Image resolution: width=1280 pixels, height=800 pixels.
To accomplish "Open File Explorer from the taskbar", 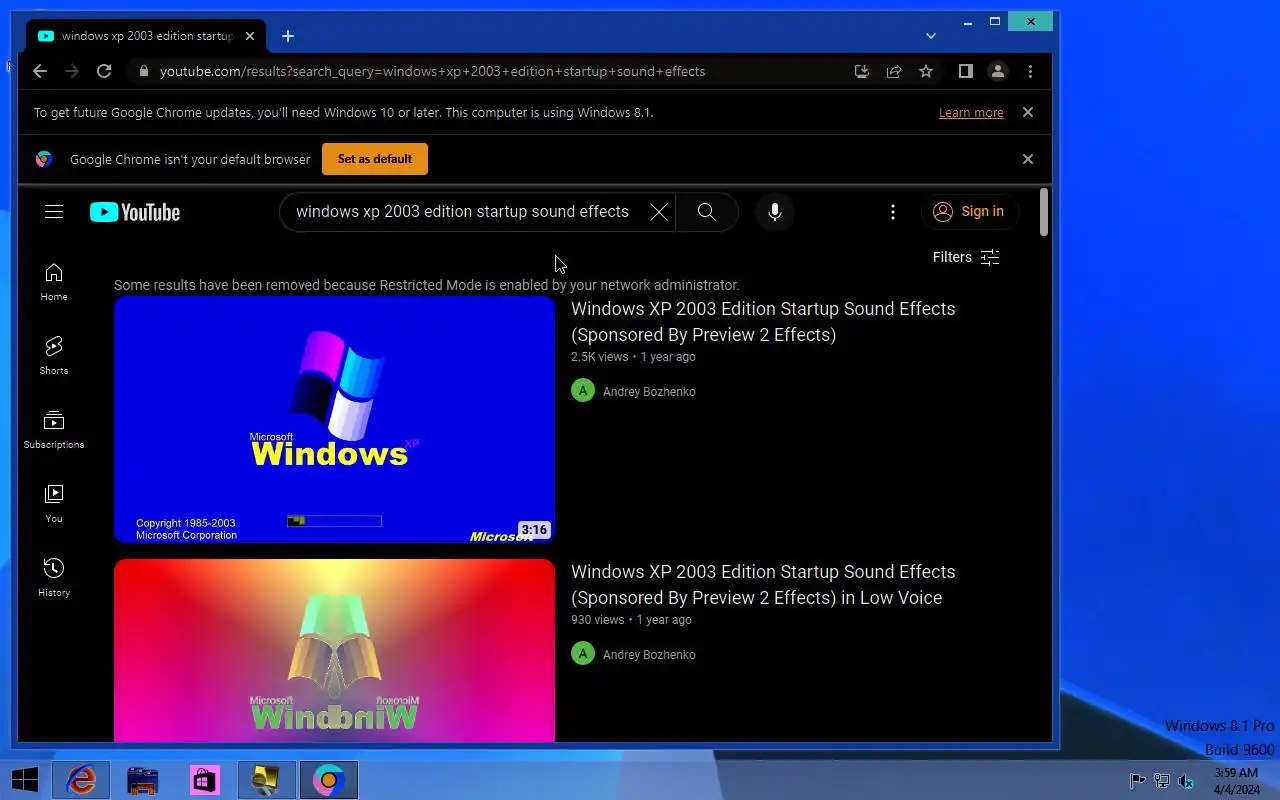I will pyautogui.click(x=143, y=780).
